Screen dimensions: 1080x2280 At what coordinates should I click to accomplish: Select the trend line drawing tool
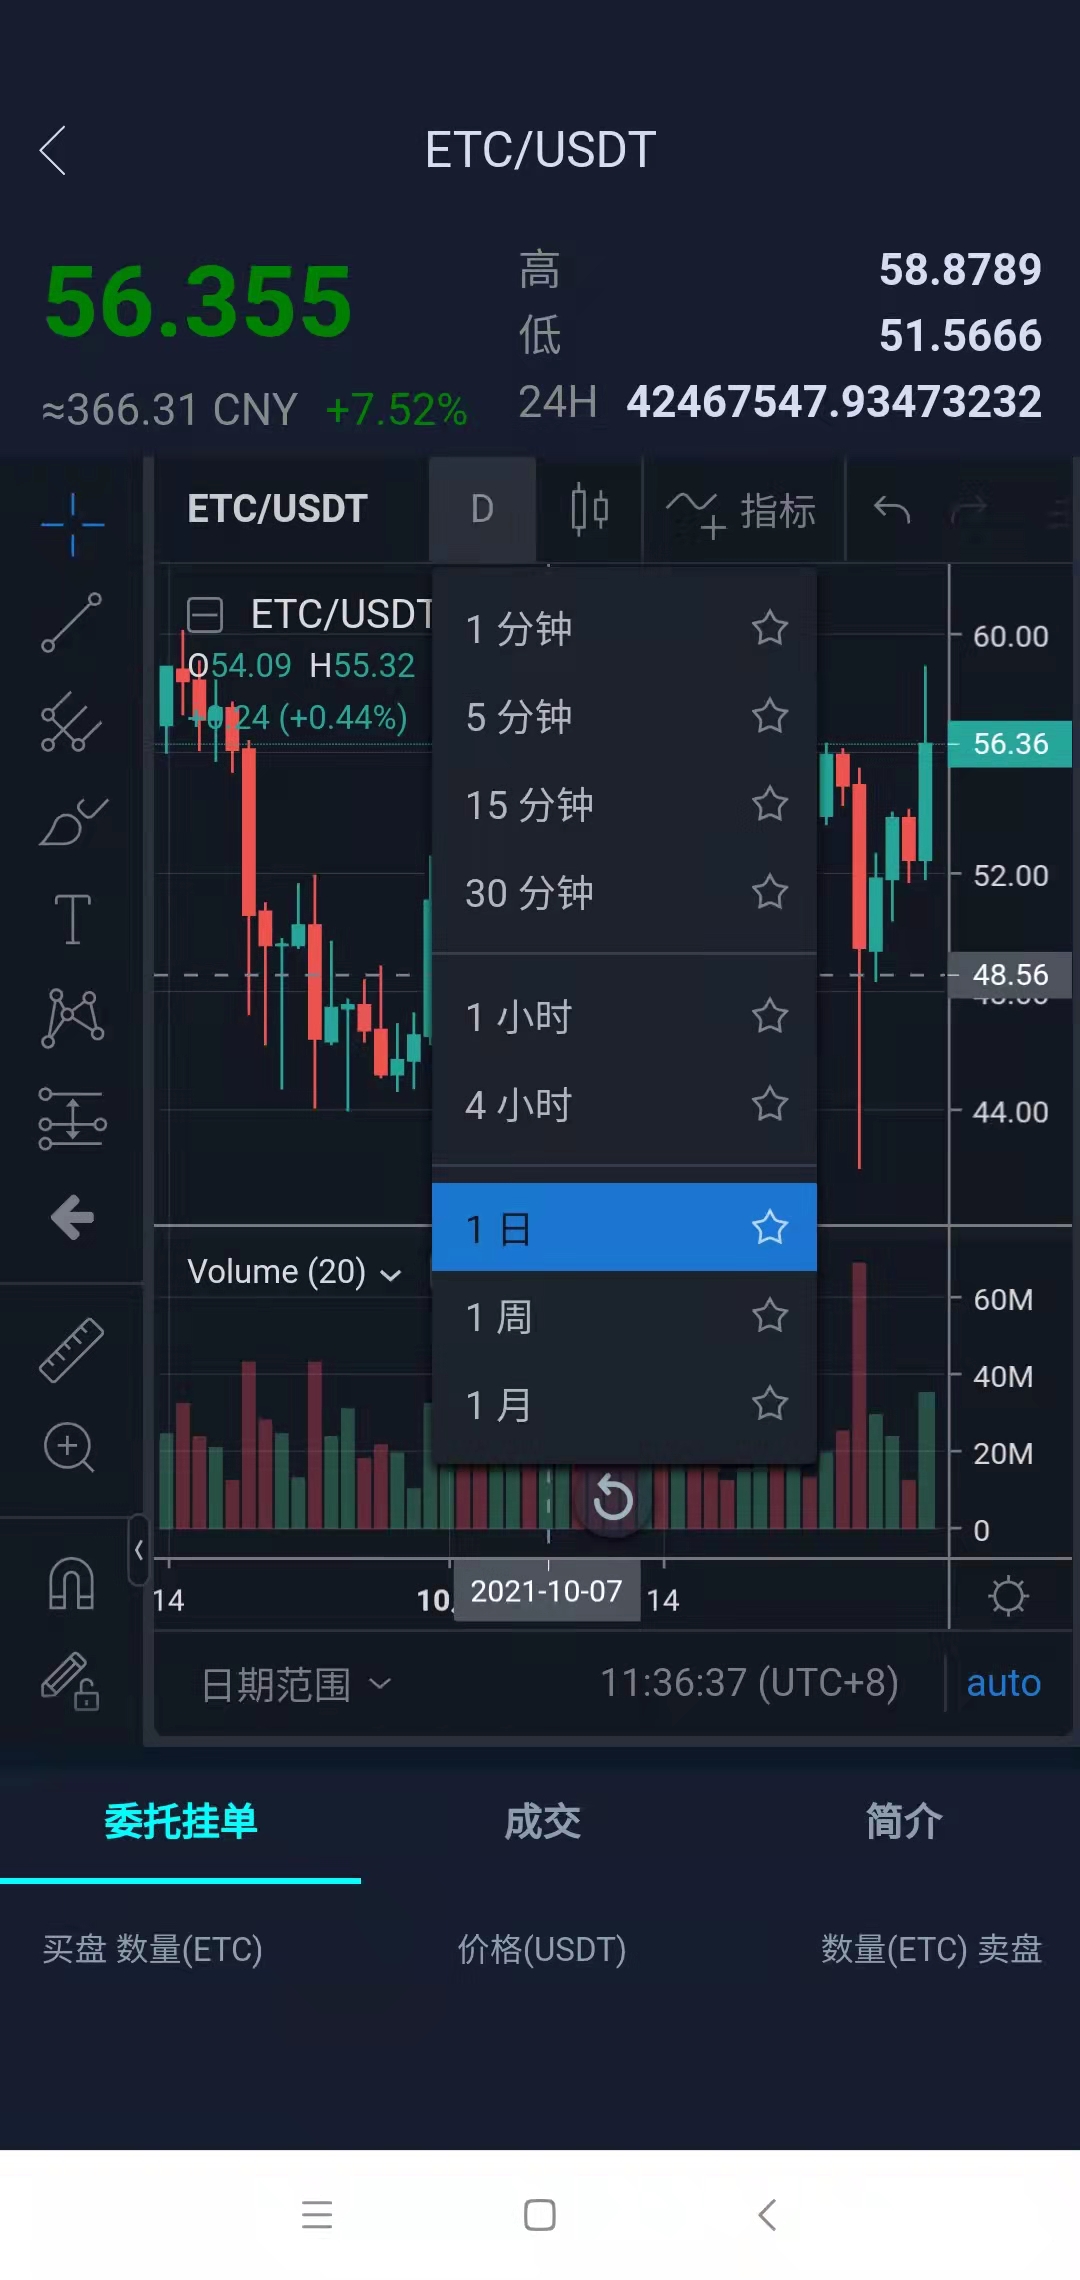point(71,622)
